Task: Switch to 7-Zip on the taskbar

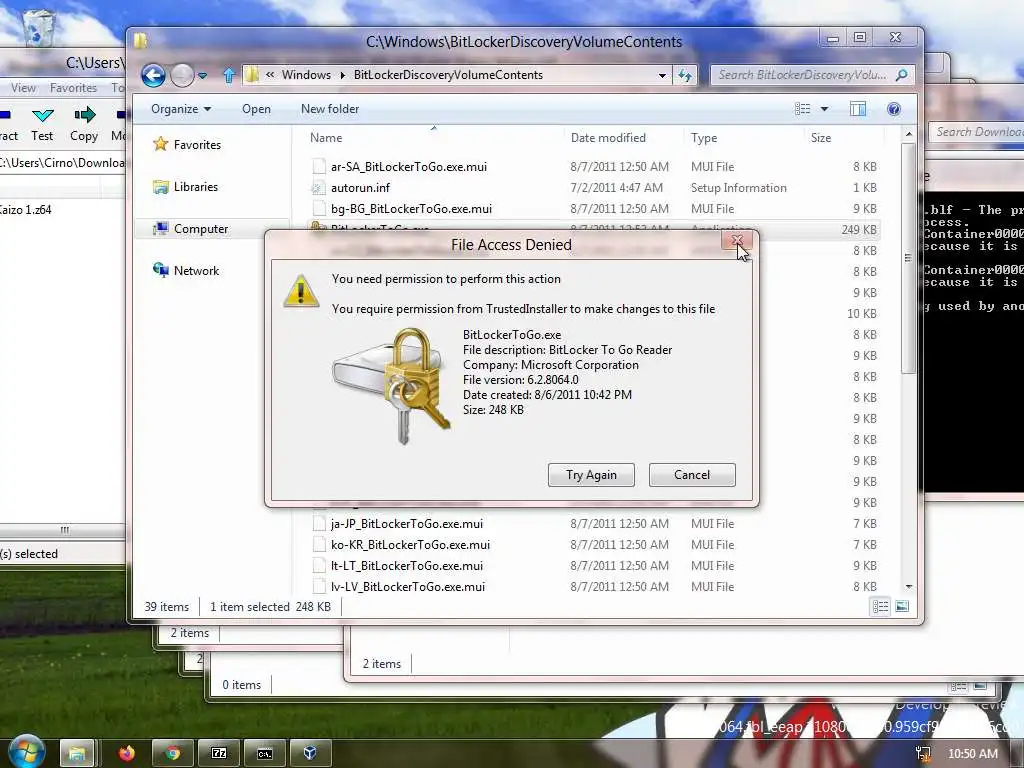Action: tap(219, 754)
